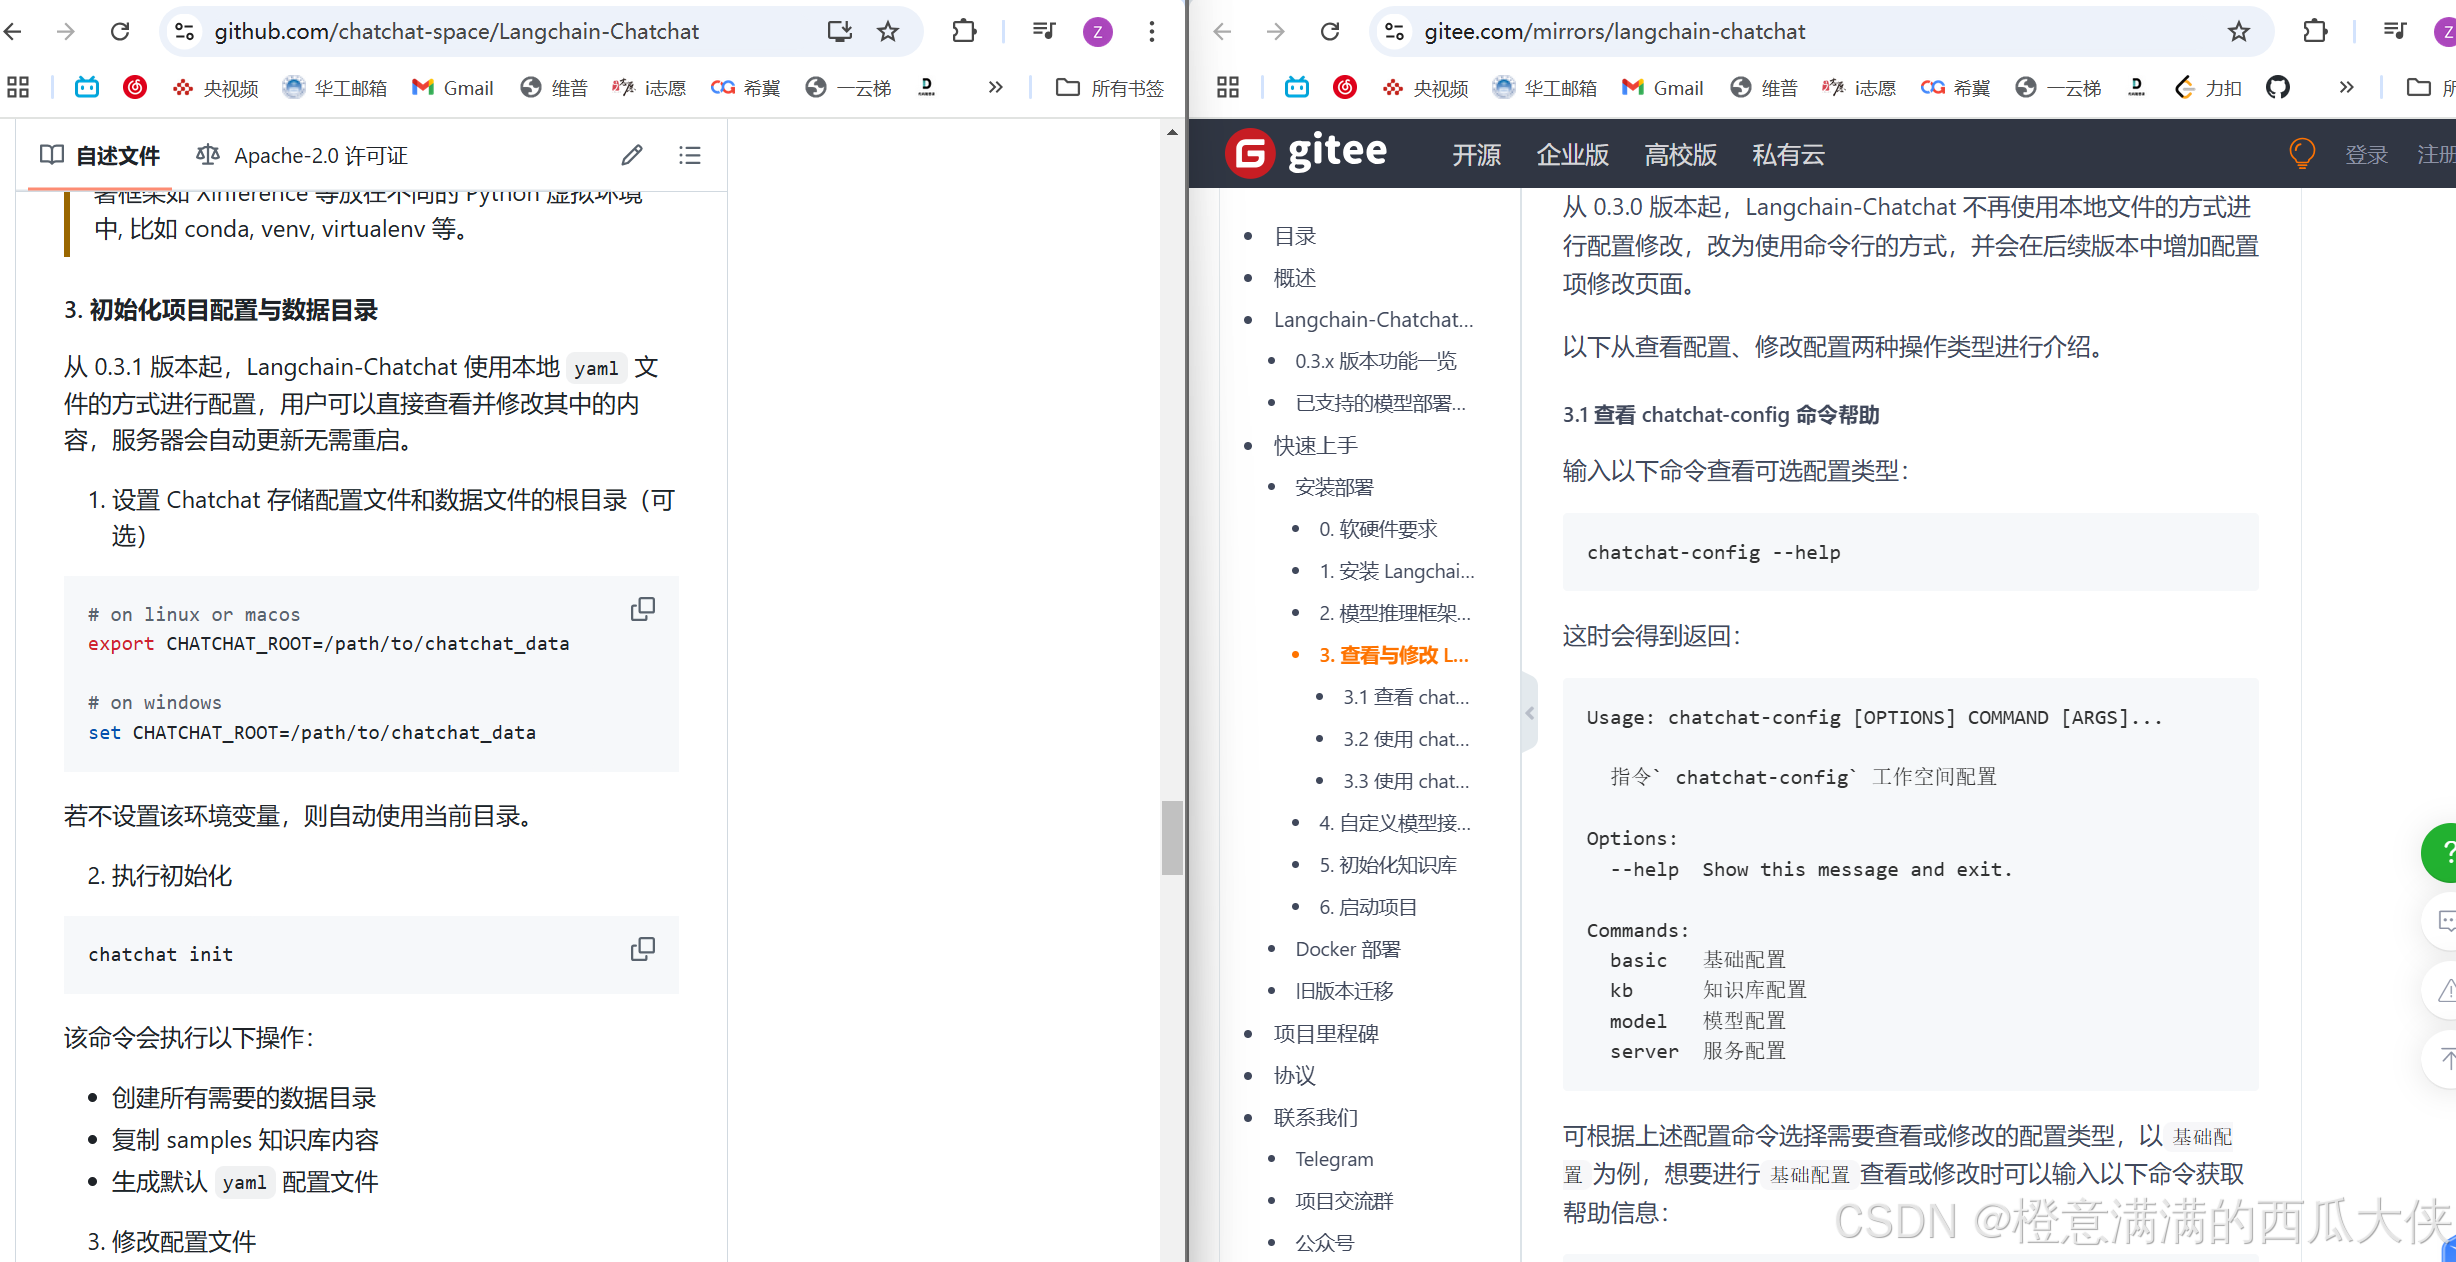2456x1262 pixels.
Task: Open the media control icon in GitHub window
Action: pyautogui.click(x=1043, y=31)
